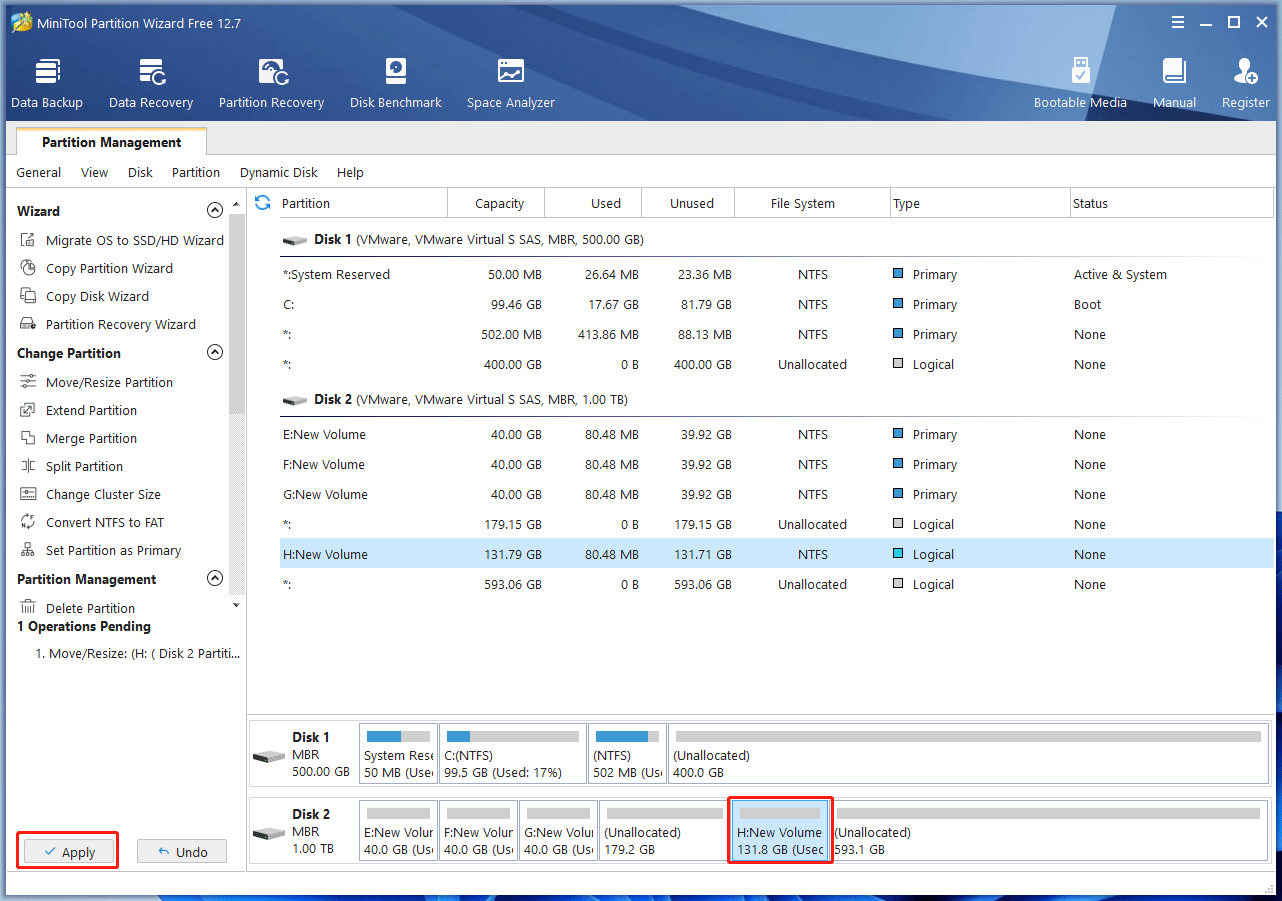Sort by the File System column header
The width and height of the screenshot is (1282, 901).
[812, 203]
